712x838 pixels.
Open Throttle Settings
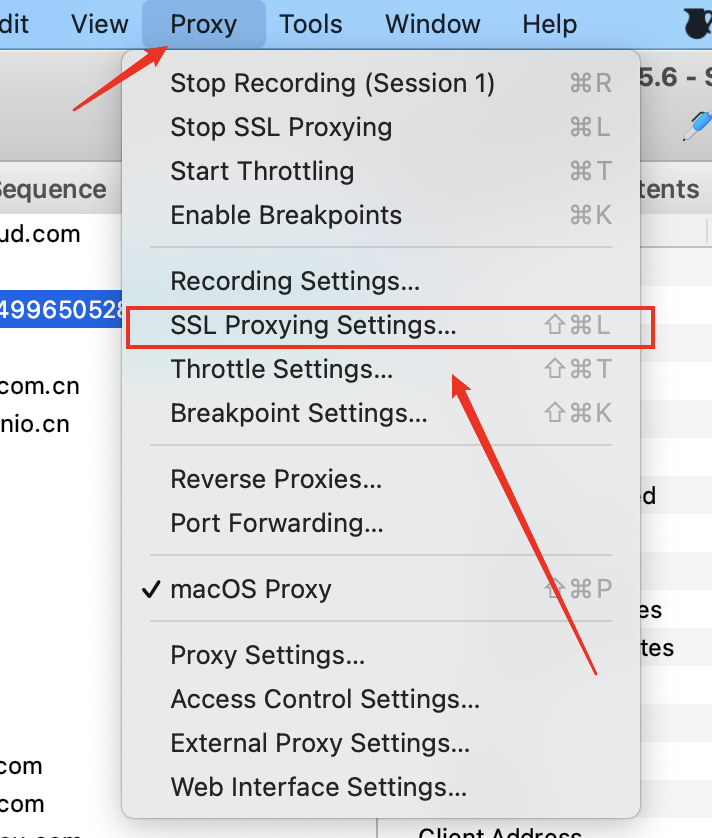[x=282, y=369]
